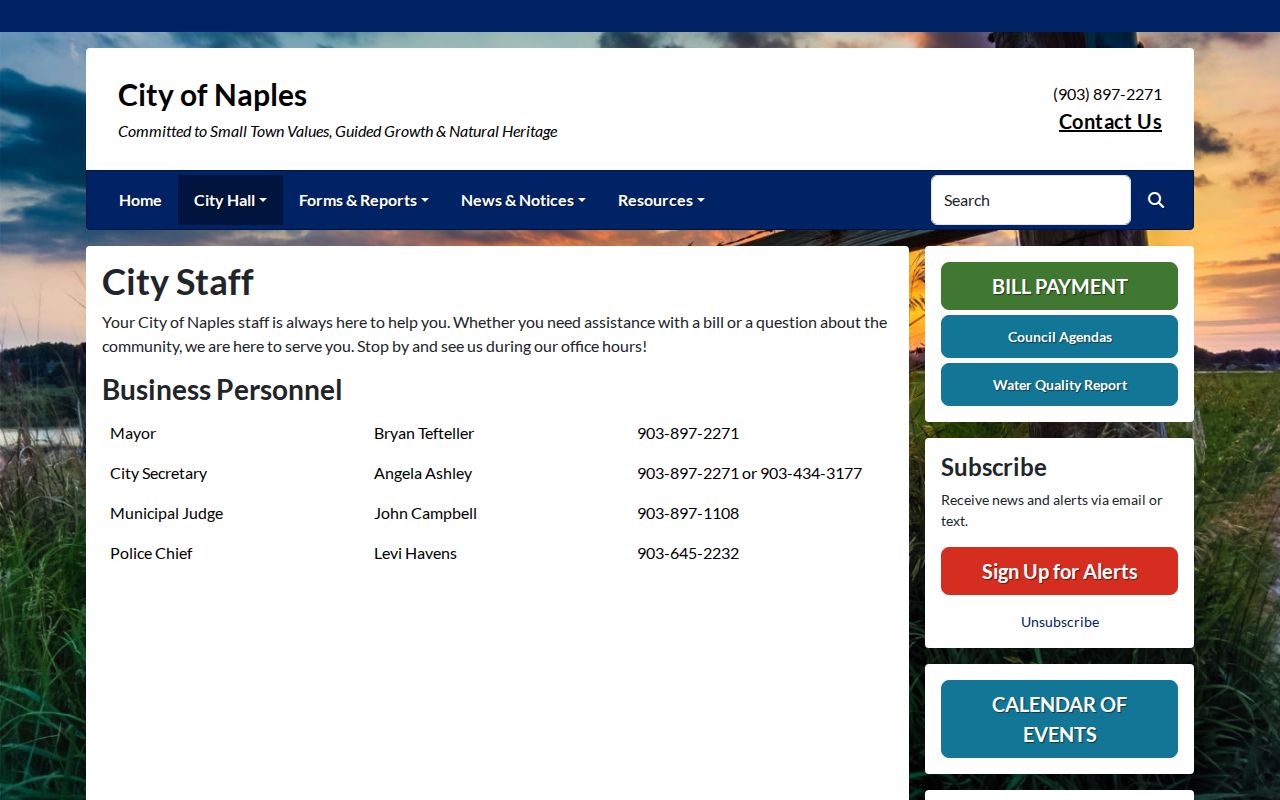
Task: Open the City of Naples site title
Action: point(212,95)
